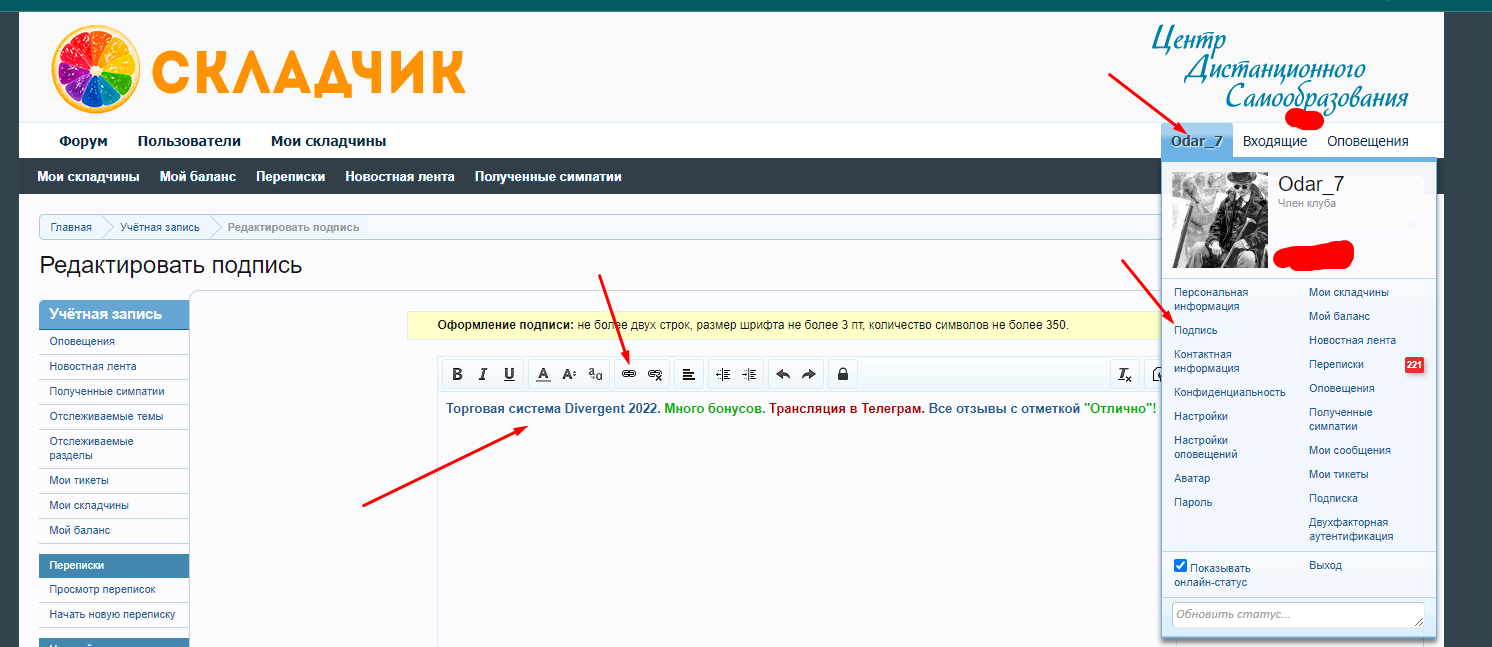Image resolution: width=1492 pixels, height=647 pixels.
Task: Open Мои тикеты in left sidebar
Action: [114, 480]
